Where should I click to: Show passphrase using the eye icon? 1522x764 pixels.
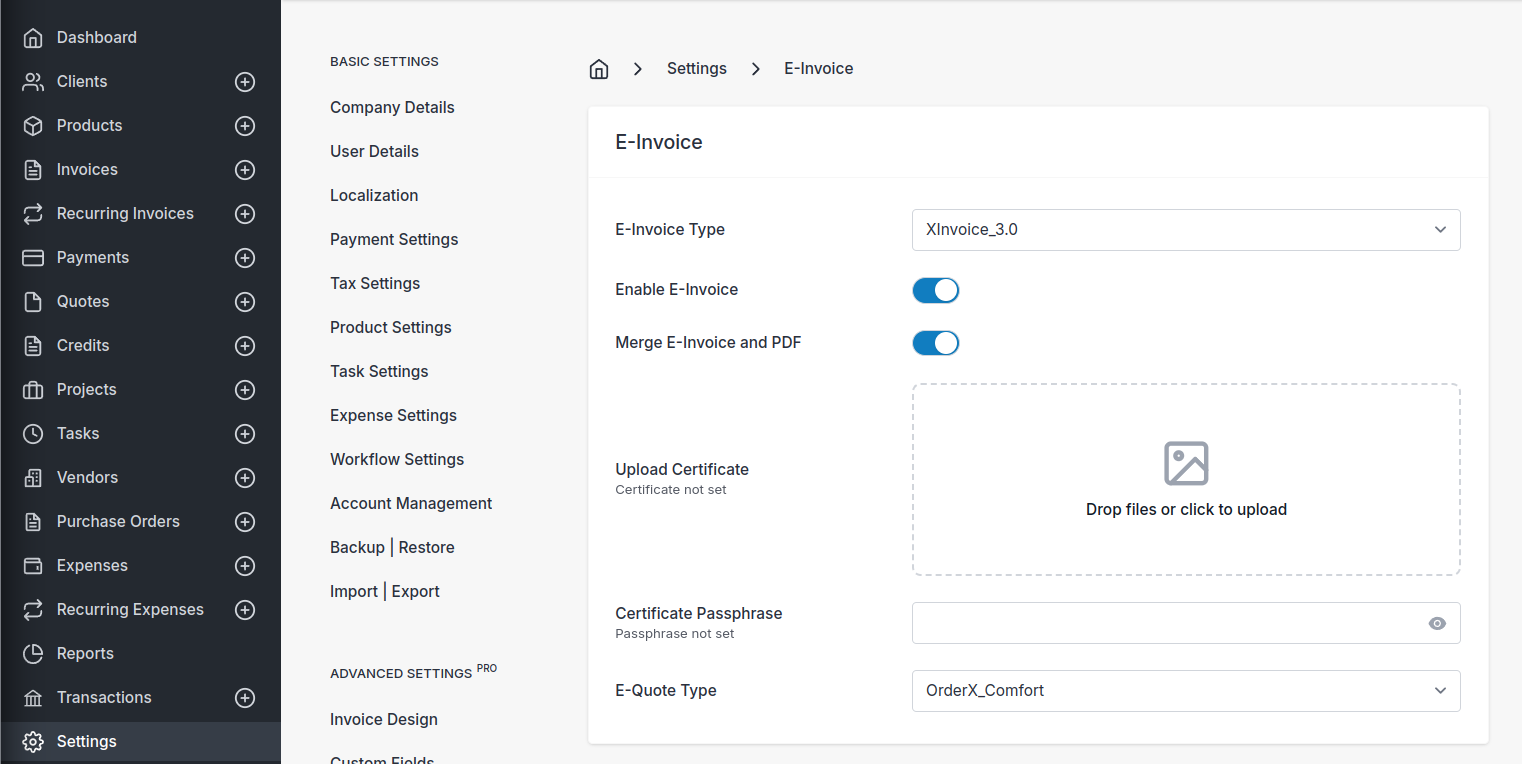pos(1437,623)
